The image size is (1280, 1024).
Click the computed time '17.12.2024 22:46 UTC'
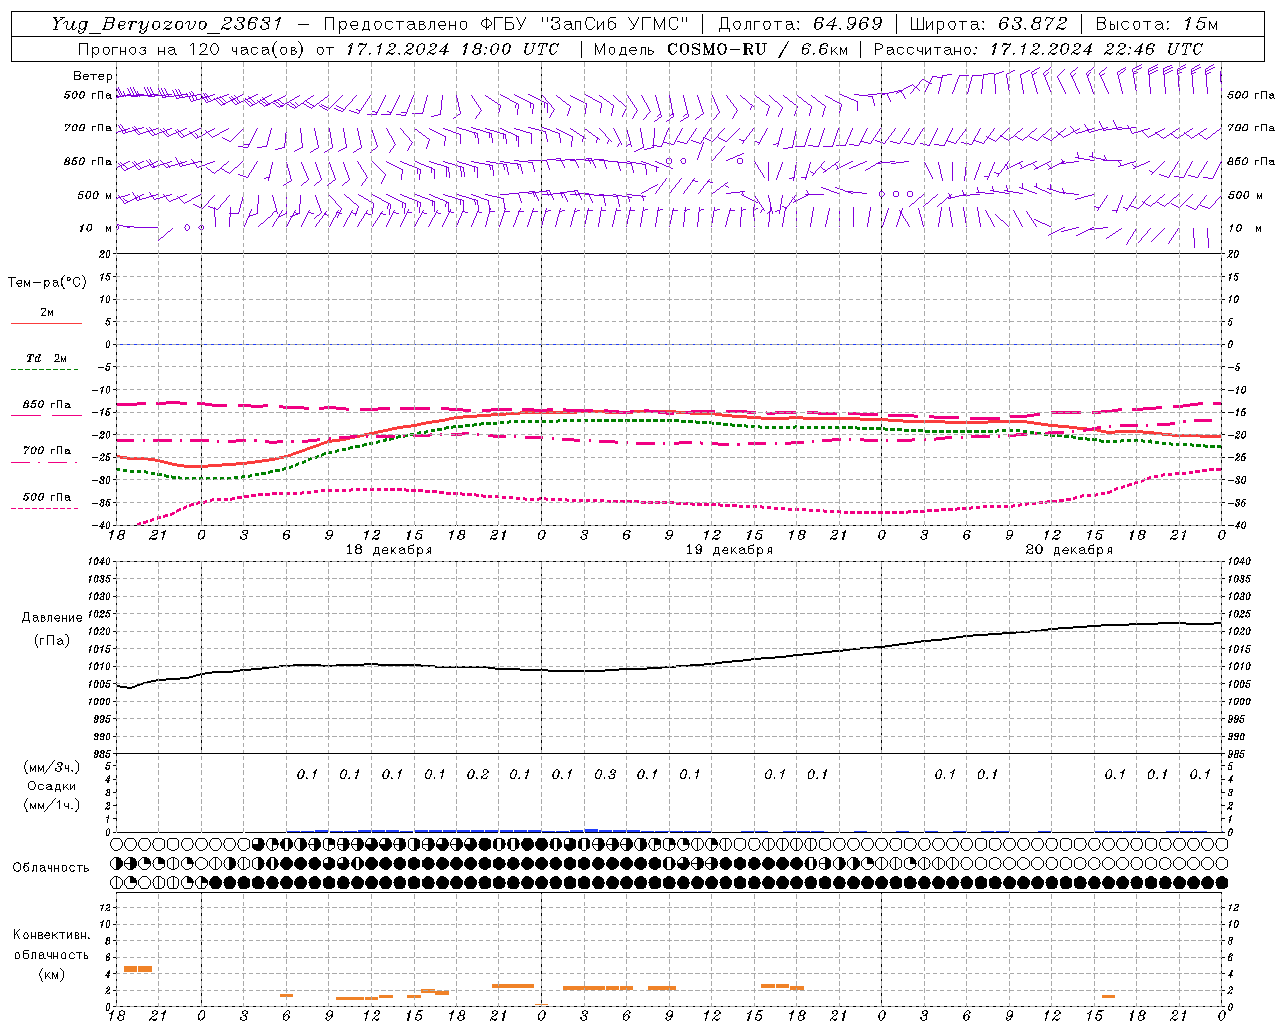tap(1096, 49)
